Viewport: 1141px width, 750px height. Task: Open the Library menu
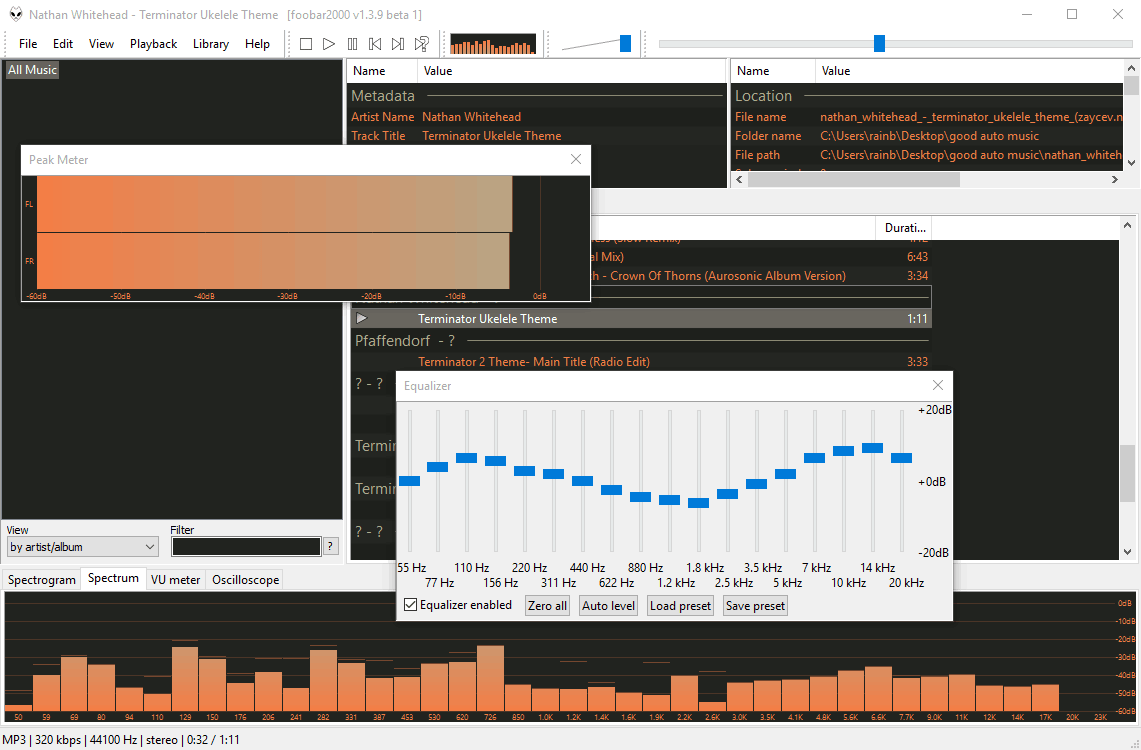[211, 44]
